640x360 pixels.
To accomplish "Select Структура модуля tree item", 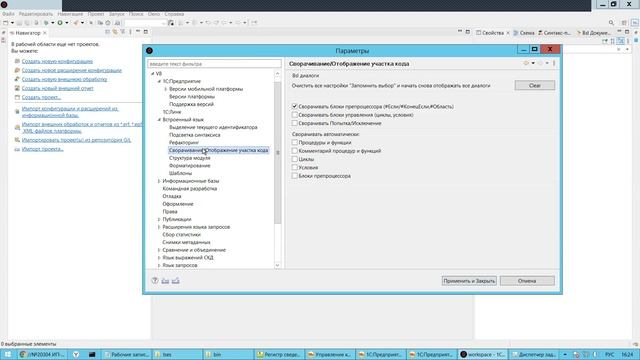I will pyautogui.click(x=190, y=158).
